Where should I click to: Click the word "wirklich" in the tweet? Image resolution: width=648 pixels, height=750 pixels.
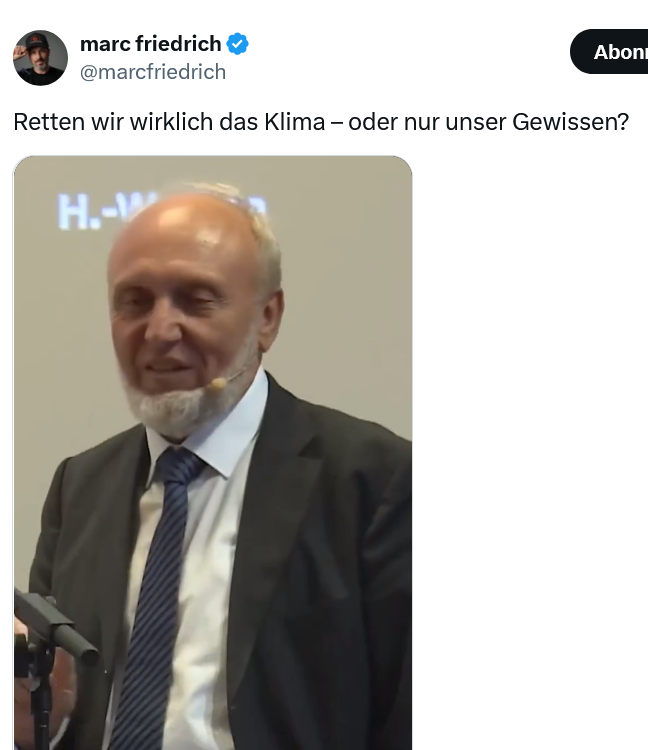click(171, 122)
